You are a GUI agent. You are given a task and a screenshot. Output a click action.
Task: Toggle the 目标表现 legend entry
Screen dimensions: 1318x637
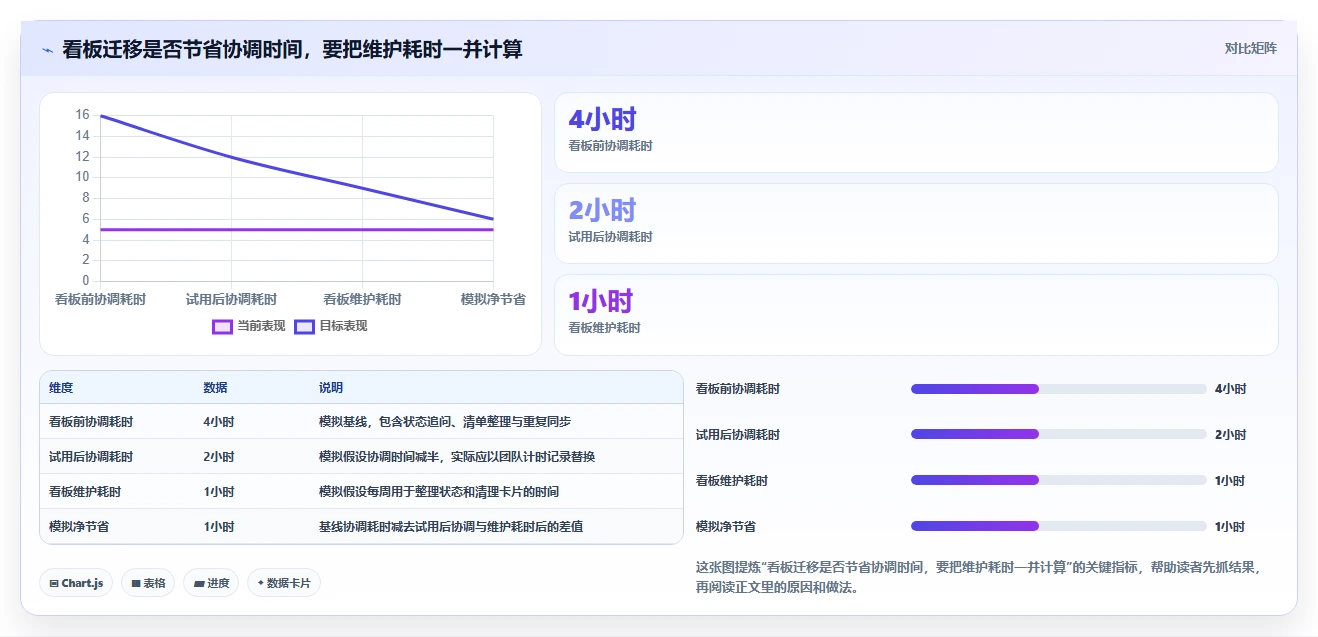coord(331,326)
